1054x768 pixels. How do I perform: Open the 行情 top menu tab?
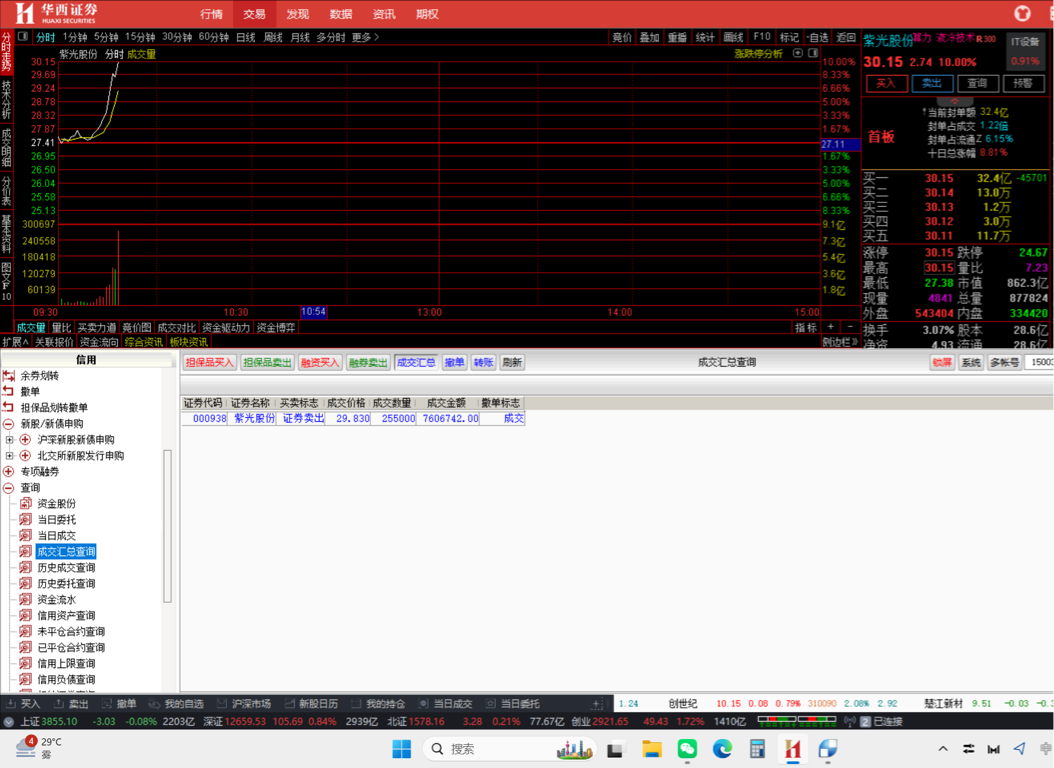pos(211,13)
